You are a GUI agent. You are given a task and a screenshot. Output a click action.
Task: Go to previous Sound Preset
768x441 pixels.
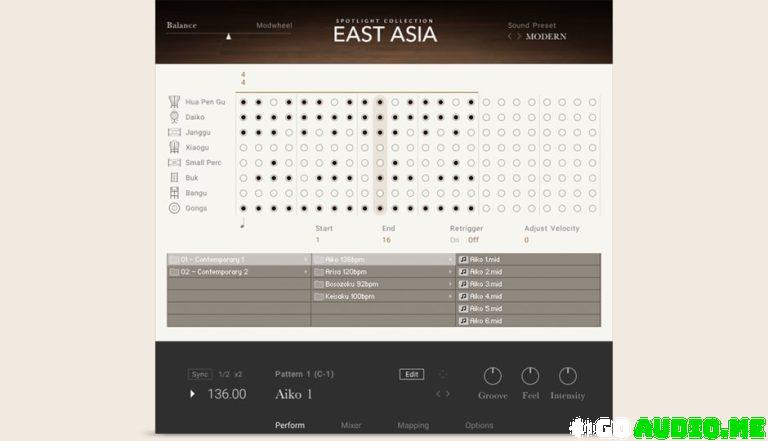(510, 37)
